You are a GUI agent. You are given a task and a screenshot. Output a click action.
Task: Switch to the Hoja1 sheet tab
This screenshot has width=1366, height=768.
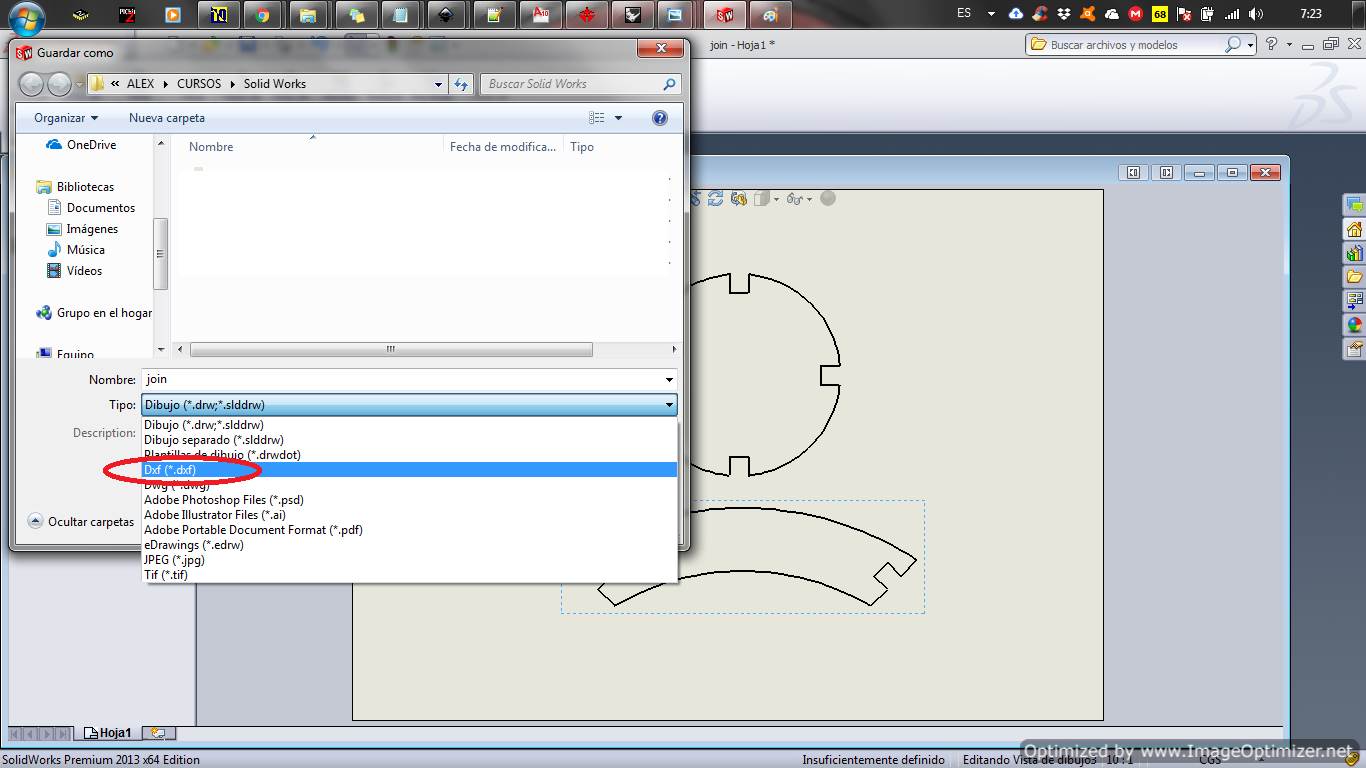108,733
